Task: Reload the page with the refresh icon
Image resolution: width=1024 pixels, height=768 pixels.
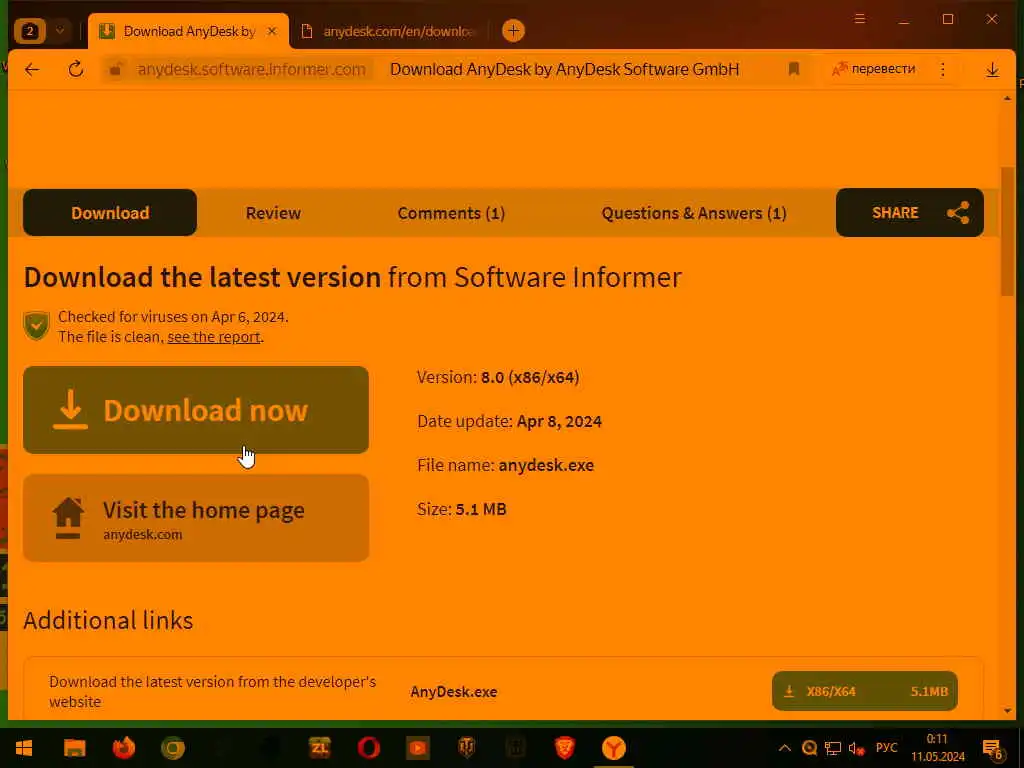Action: pyautogui.click(x=76, y=69)
